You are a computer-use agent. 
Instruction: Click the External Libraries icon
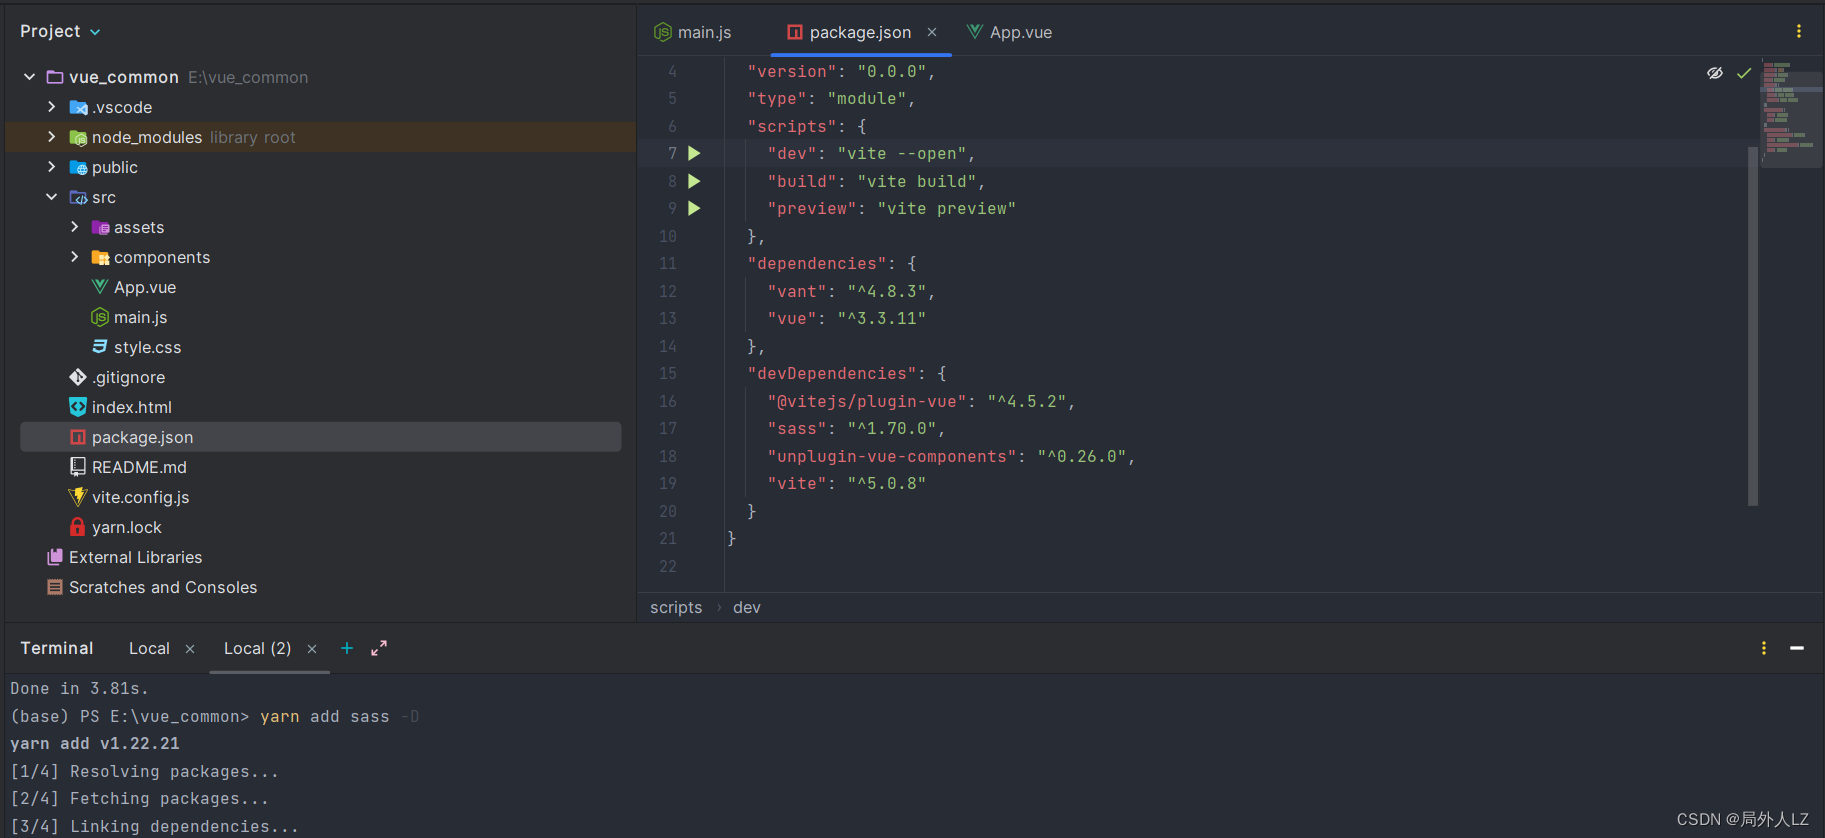coord(55,557)
